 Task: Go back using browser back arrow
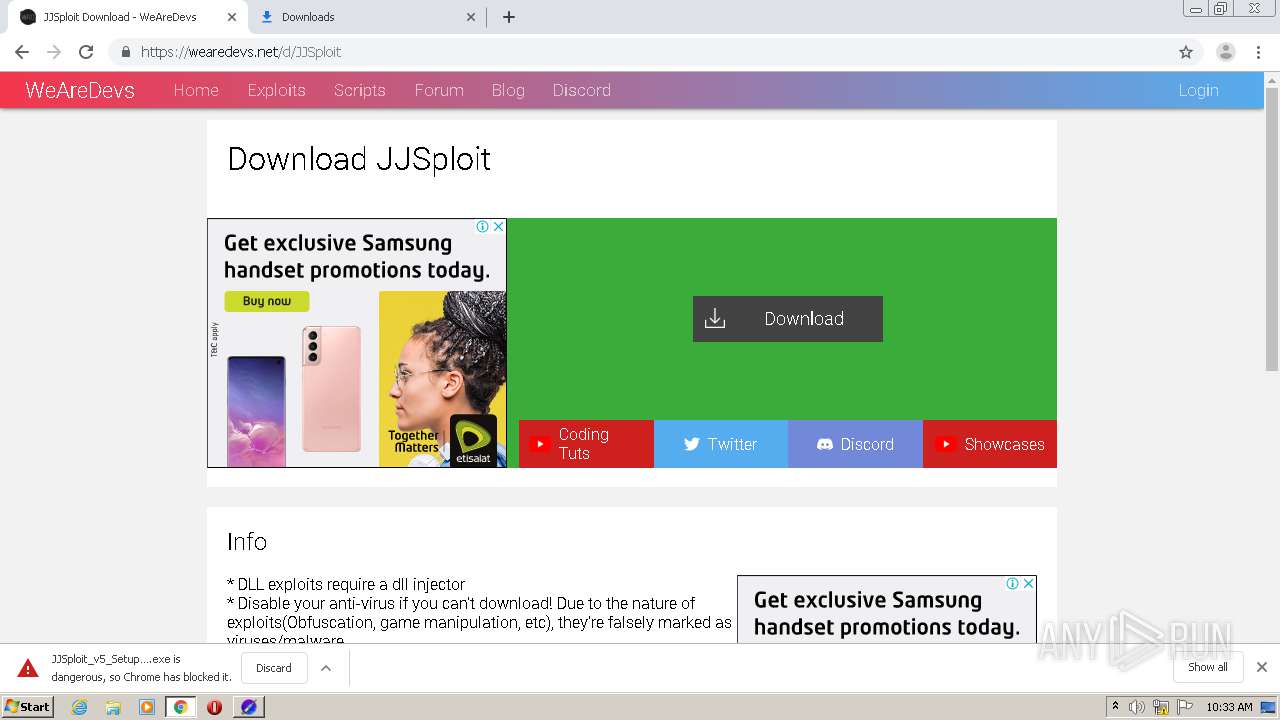tap(22, 52)
